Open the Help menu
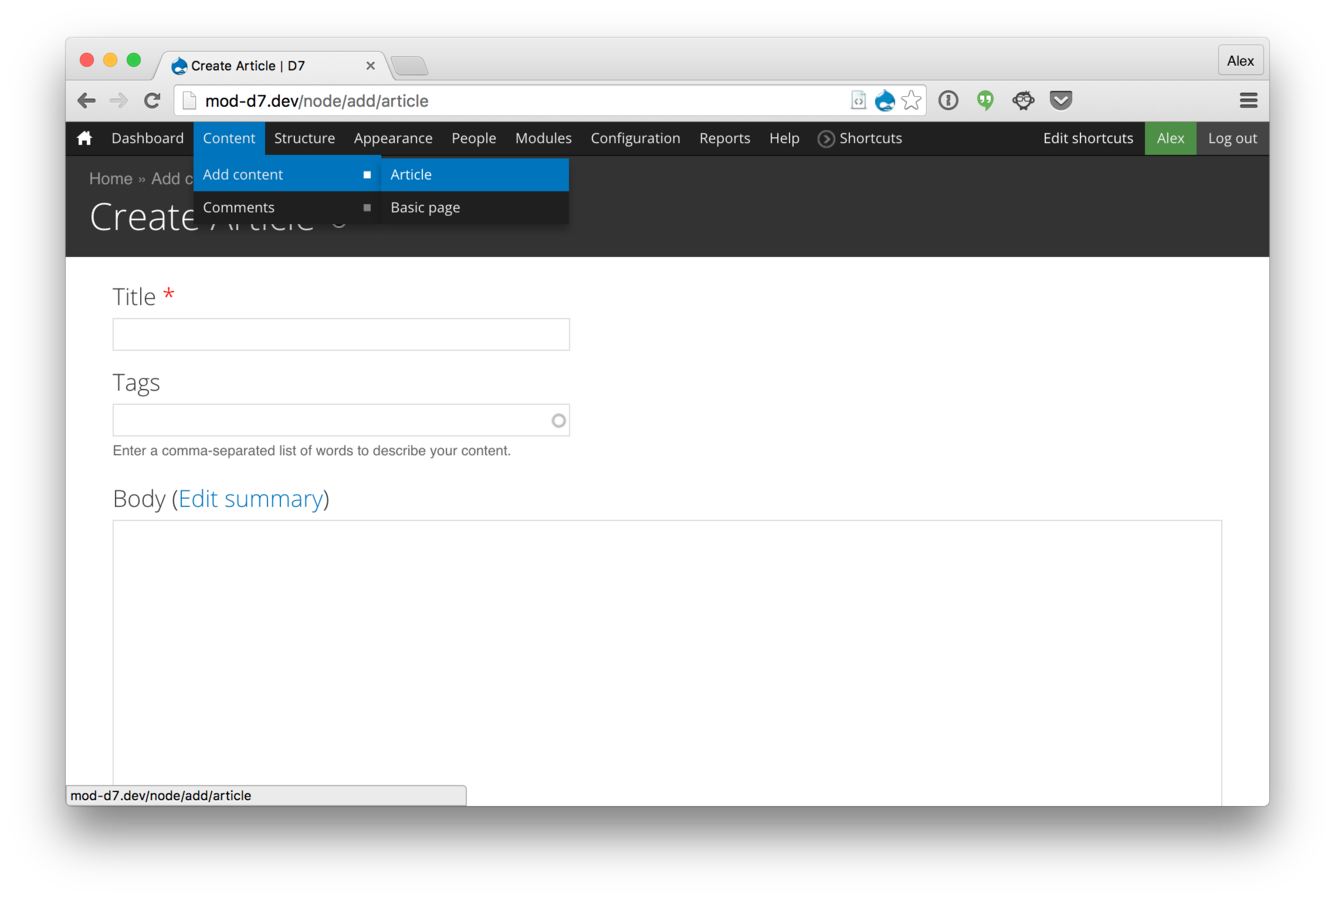The height and width of the screenshot is (900, 1335). (784, 138)
